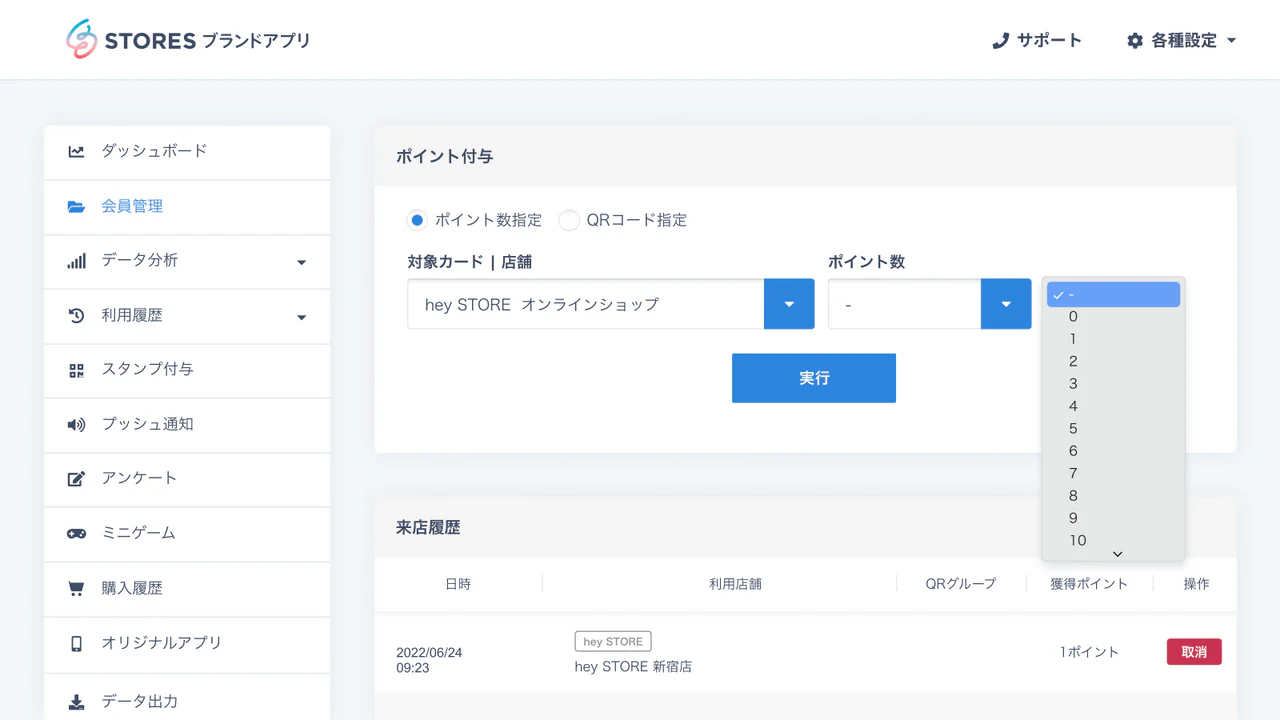Open 会員管理 in sidebar
Screen dimensions: 1280x720
(187, 207)
